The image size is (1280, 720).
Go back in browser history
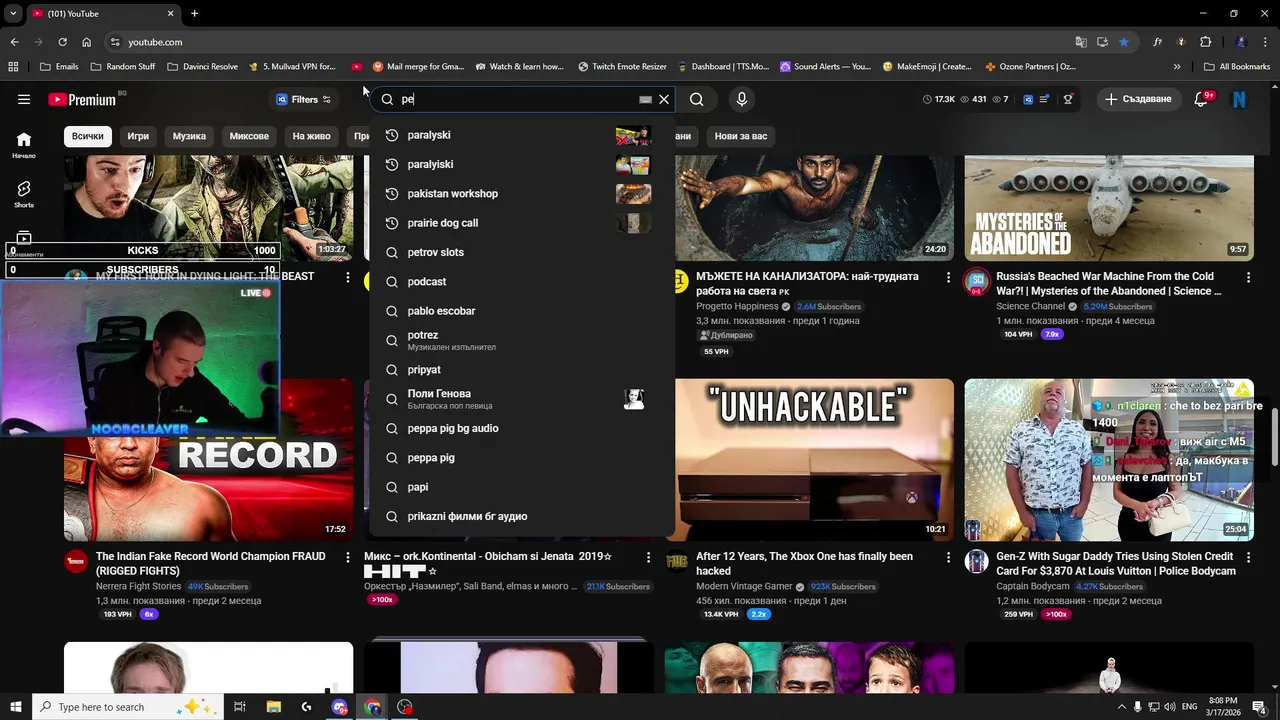[14, 42]
